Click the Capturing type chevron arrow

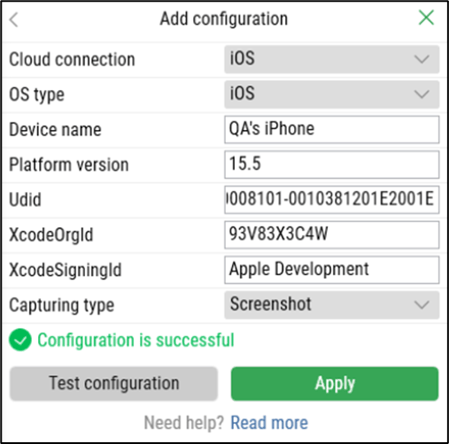point(422,305)
